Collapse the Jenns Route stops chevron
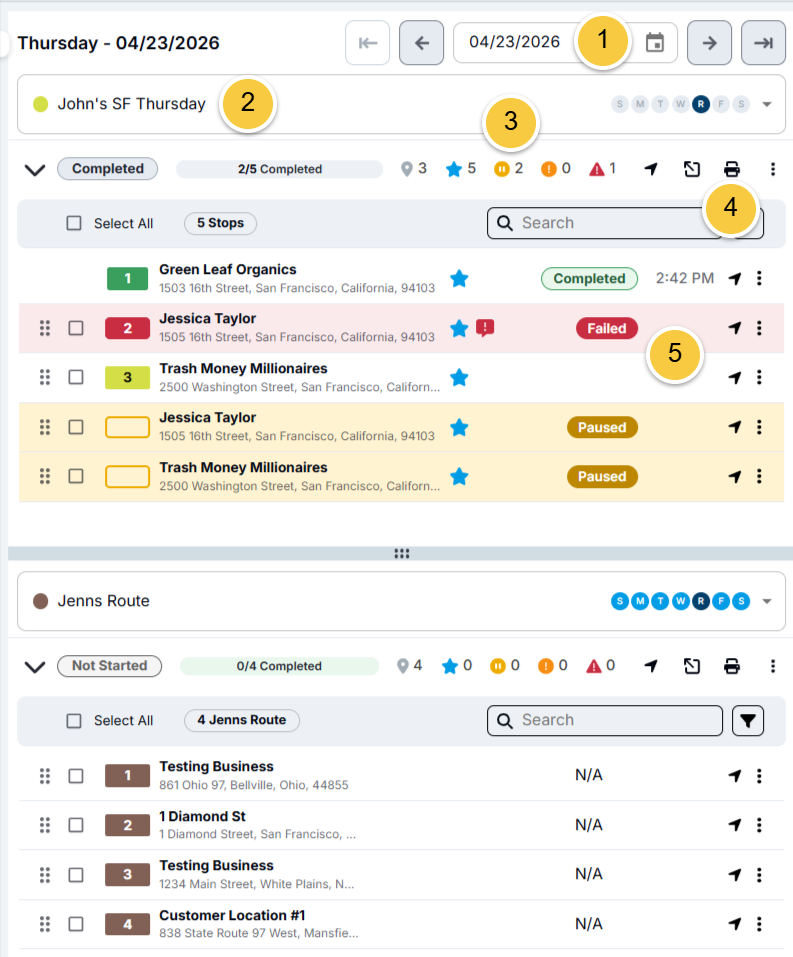Image resolution: width=793 pixels, height=957 pixels. coord(35,666)
